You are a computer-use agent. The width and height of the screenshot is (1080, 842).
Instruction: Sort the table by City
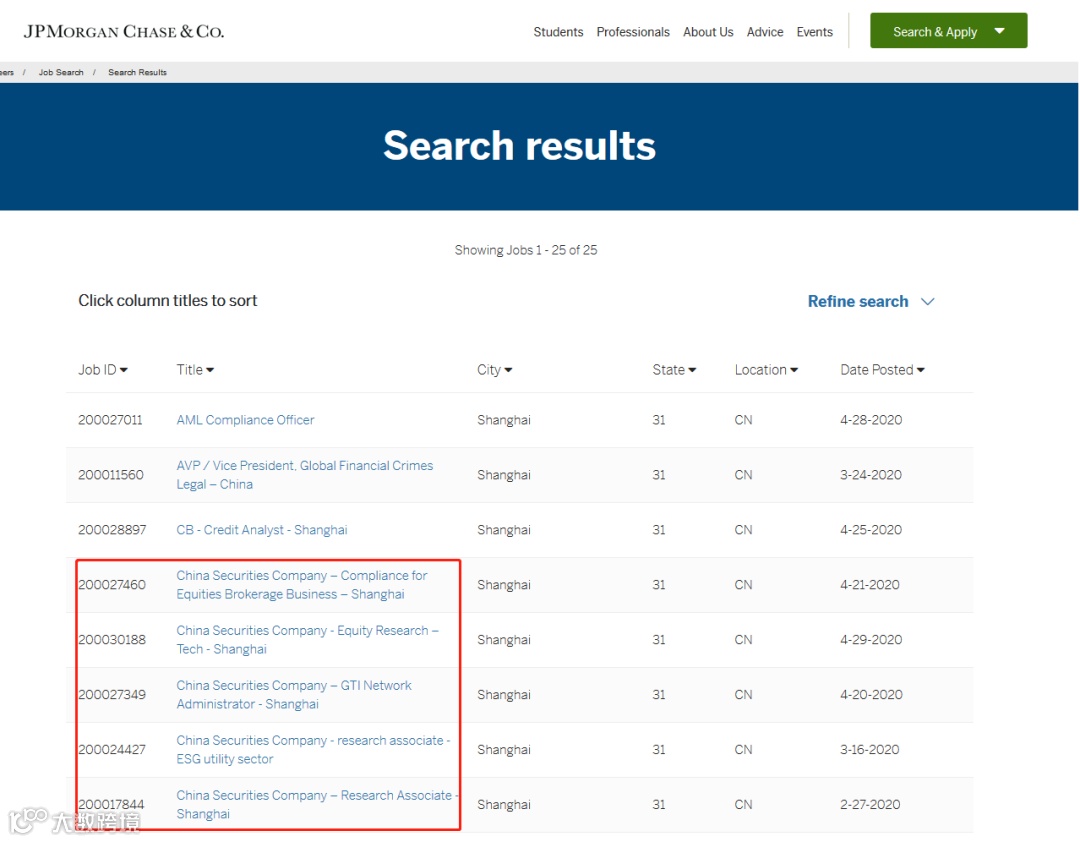495,370
